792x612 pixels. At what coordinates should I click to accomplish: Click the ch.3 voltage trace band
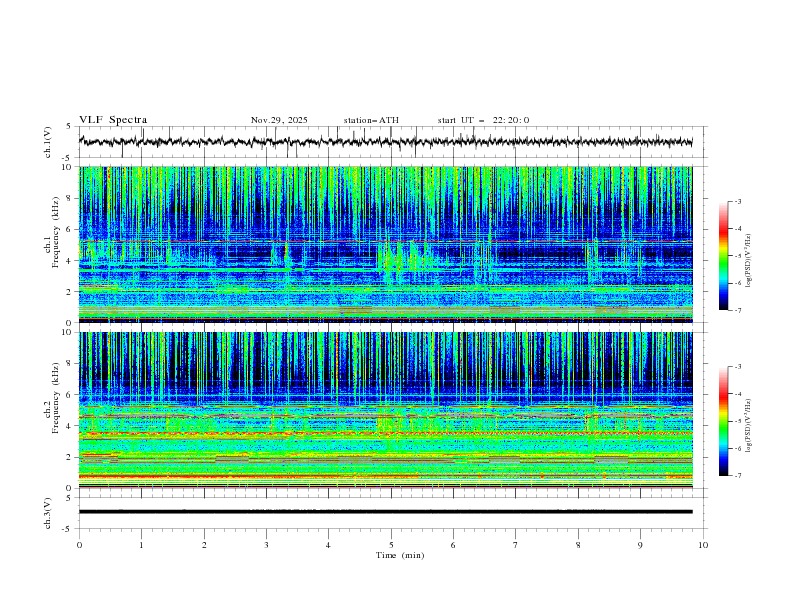click(385, 512)
